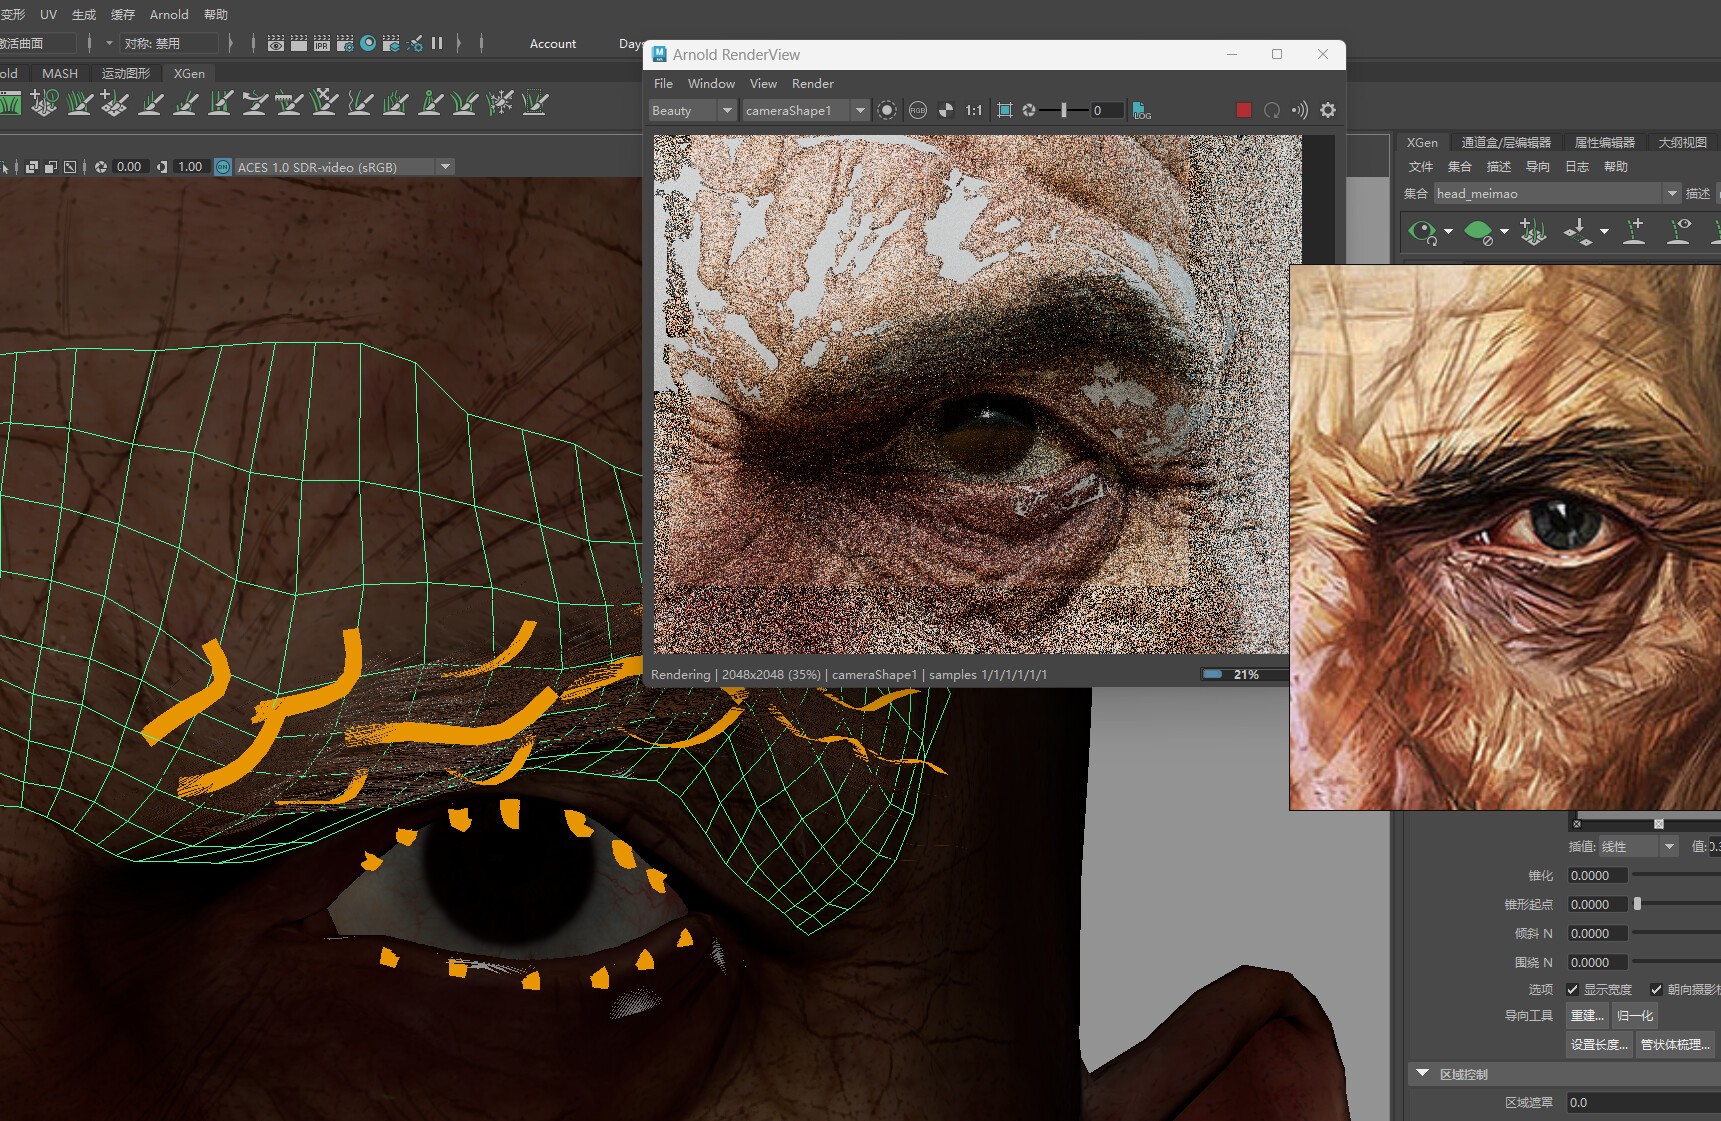This screenshot has width=1721, height=1121.
Task: Click the 1:1 zoom icon
Action: point(973,110)
